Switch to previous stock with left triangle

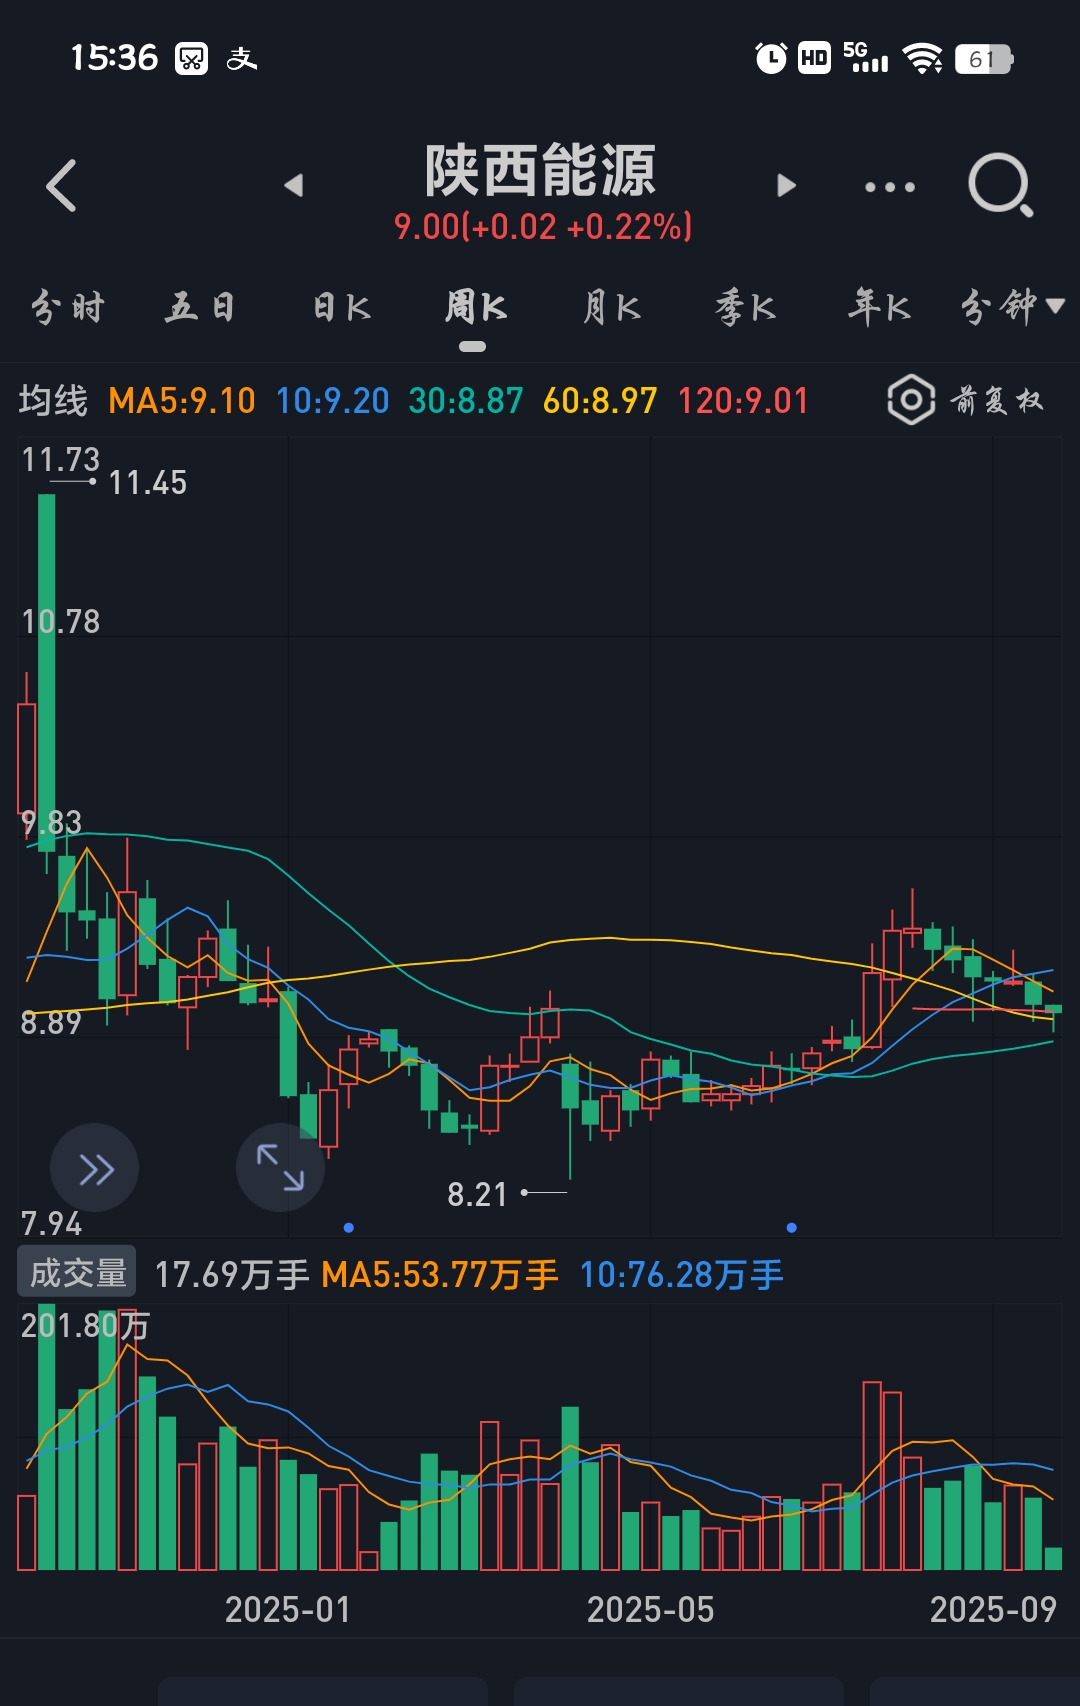tap(293, 185)
